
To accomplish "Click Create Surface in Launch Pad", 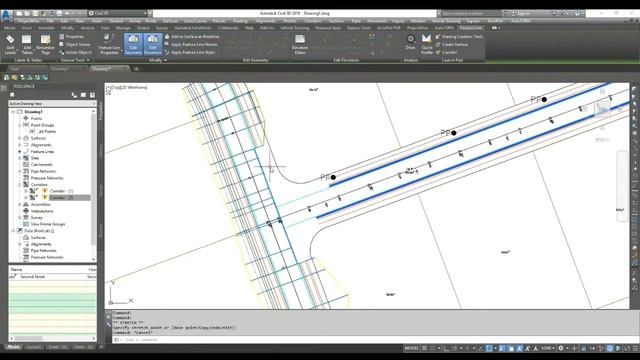I will pos(451,44).
